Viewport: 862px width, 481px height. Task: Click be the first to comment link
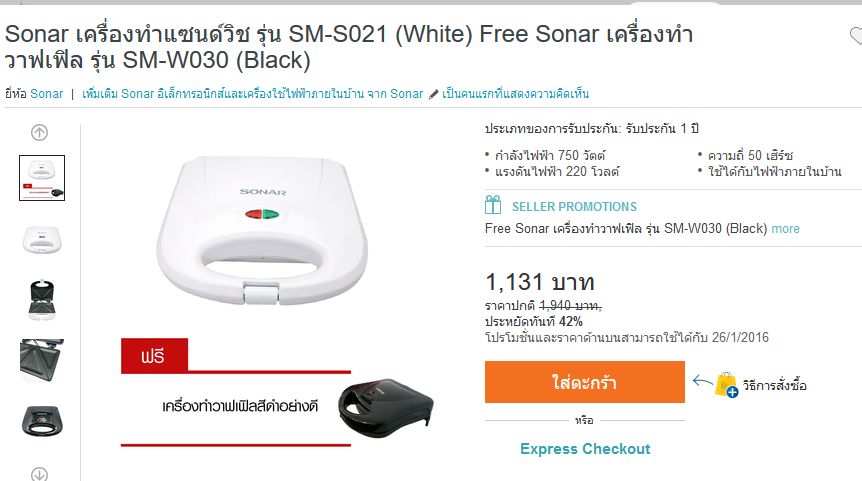(516, 94)
